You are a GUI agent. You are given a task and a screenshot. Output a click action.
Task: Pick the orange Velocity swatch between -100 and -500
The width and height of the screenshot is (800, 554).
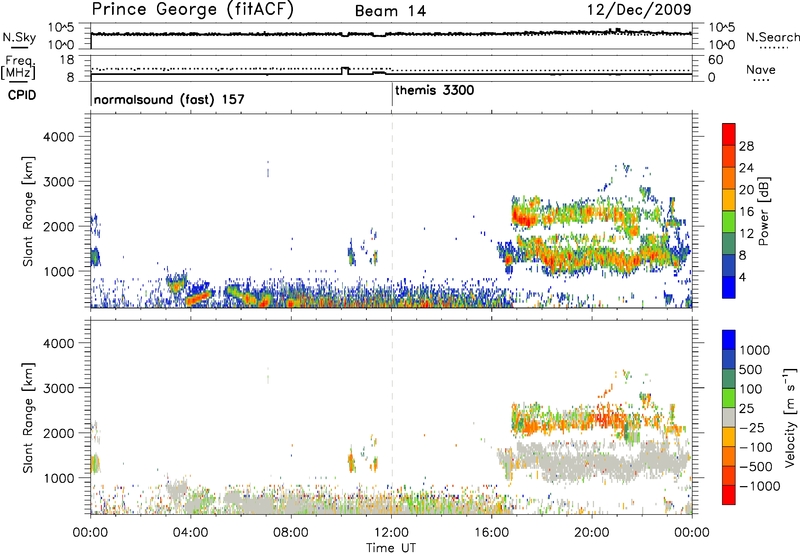tap(729, 456)
